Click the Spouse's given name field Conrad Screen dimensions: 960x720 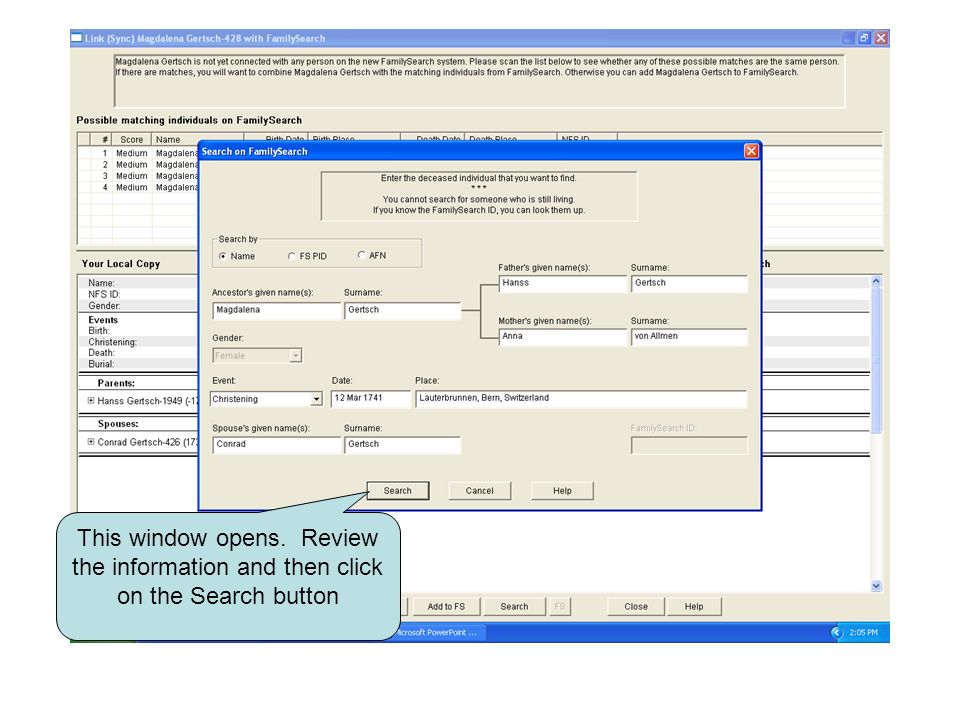coord(276,445)
